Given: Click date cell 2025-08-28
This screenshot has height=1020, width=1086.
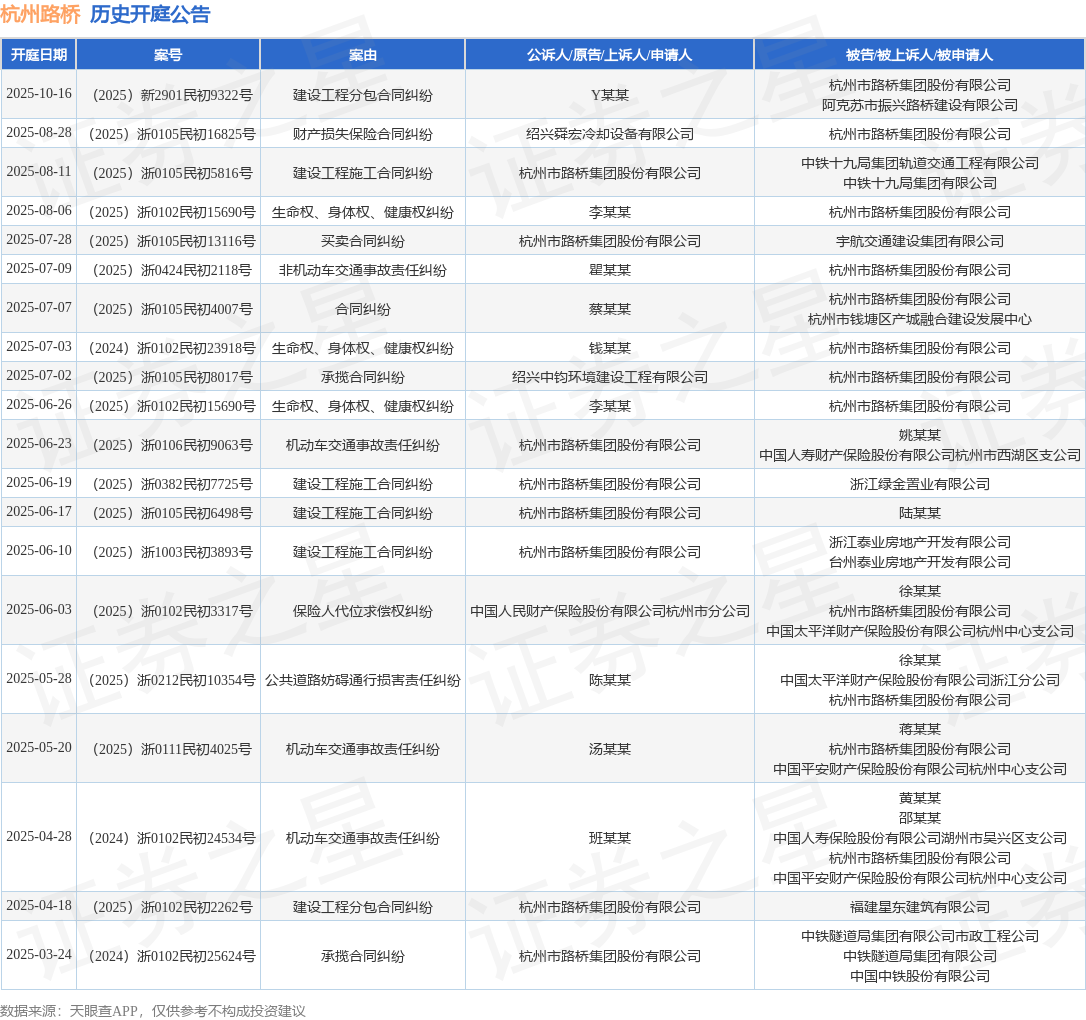Looking at the screenshot, I should 39,132.
